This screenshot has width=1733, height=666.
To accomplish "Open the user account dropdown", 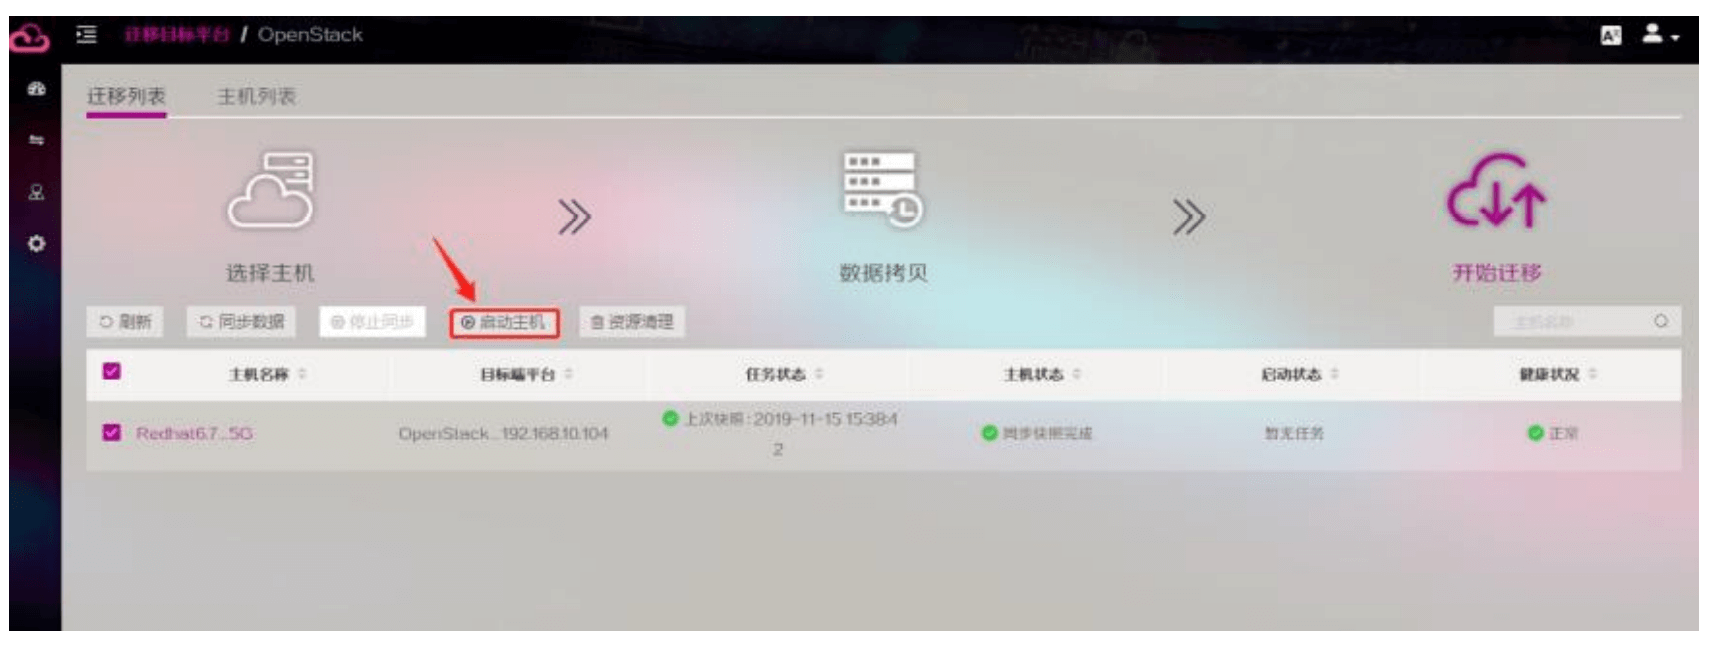I will click(1660, 35).
